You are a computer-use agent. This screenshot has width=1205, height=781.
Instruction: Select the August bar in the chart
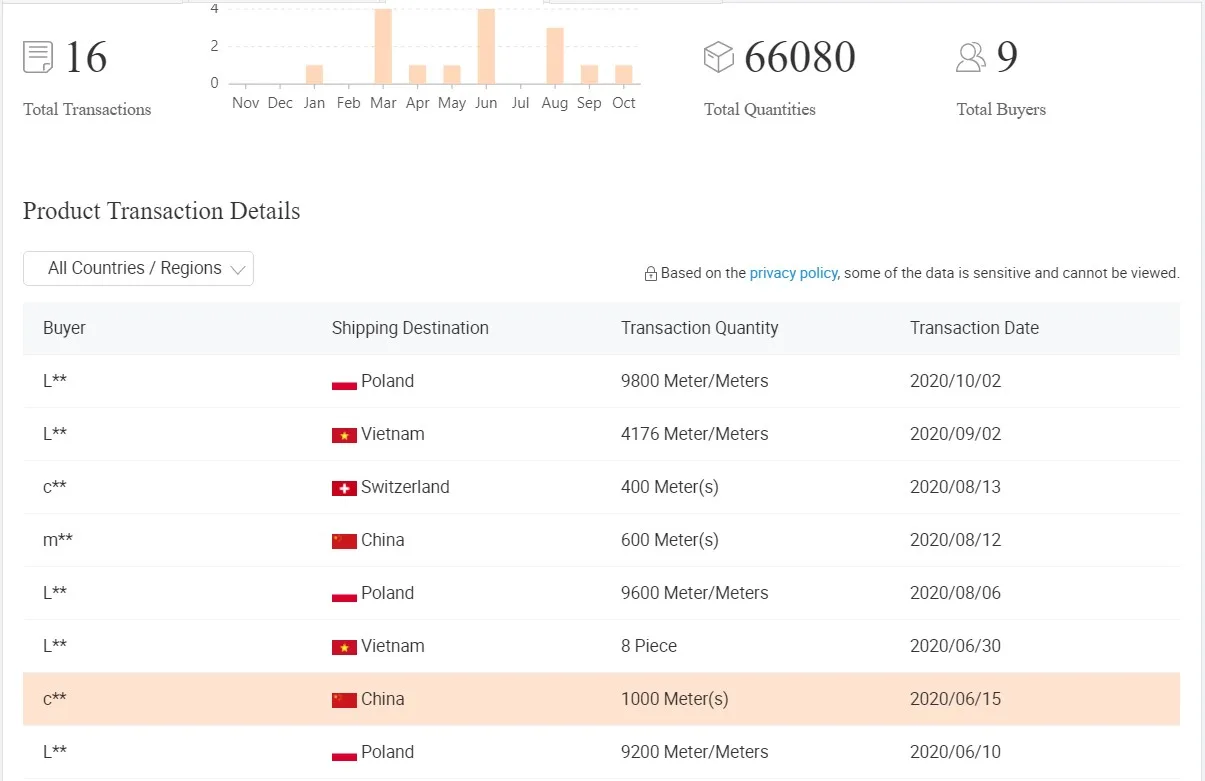555,56
